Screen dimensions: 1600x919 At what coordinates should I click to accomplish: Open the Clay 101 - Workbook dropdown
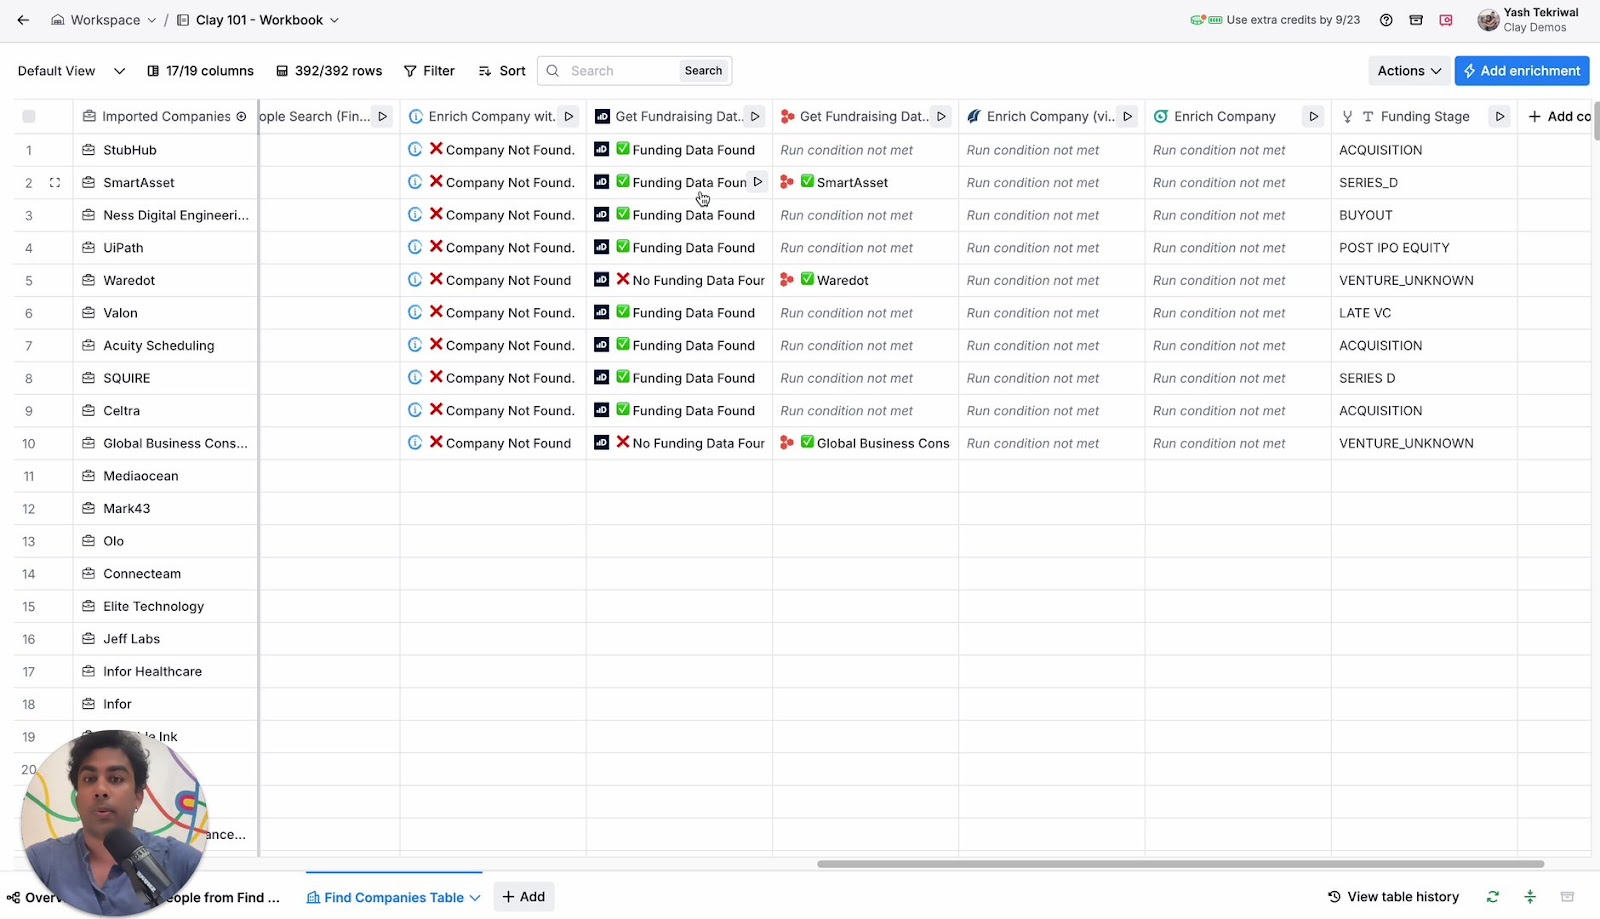point(258,20)
